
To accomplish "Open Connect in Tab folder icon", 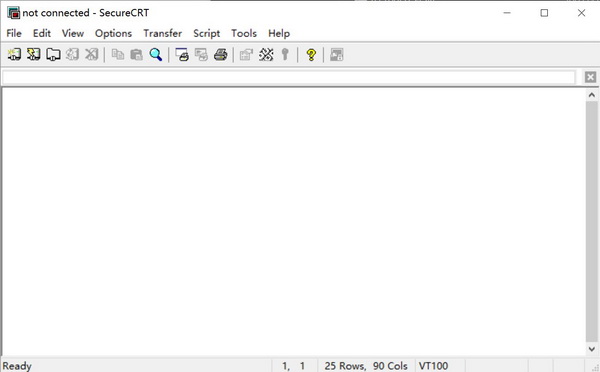I will pos(53,55).
